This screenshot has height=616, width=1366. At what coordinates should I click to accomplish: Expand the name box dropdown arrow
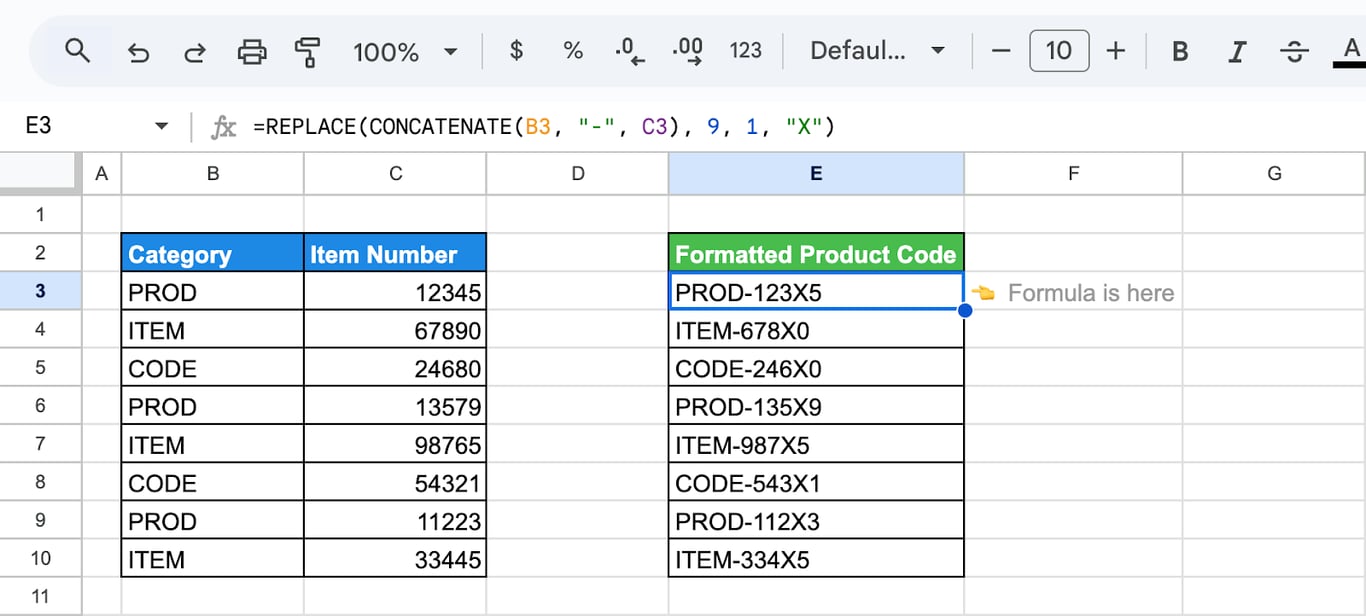161,126
